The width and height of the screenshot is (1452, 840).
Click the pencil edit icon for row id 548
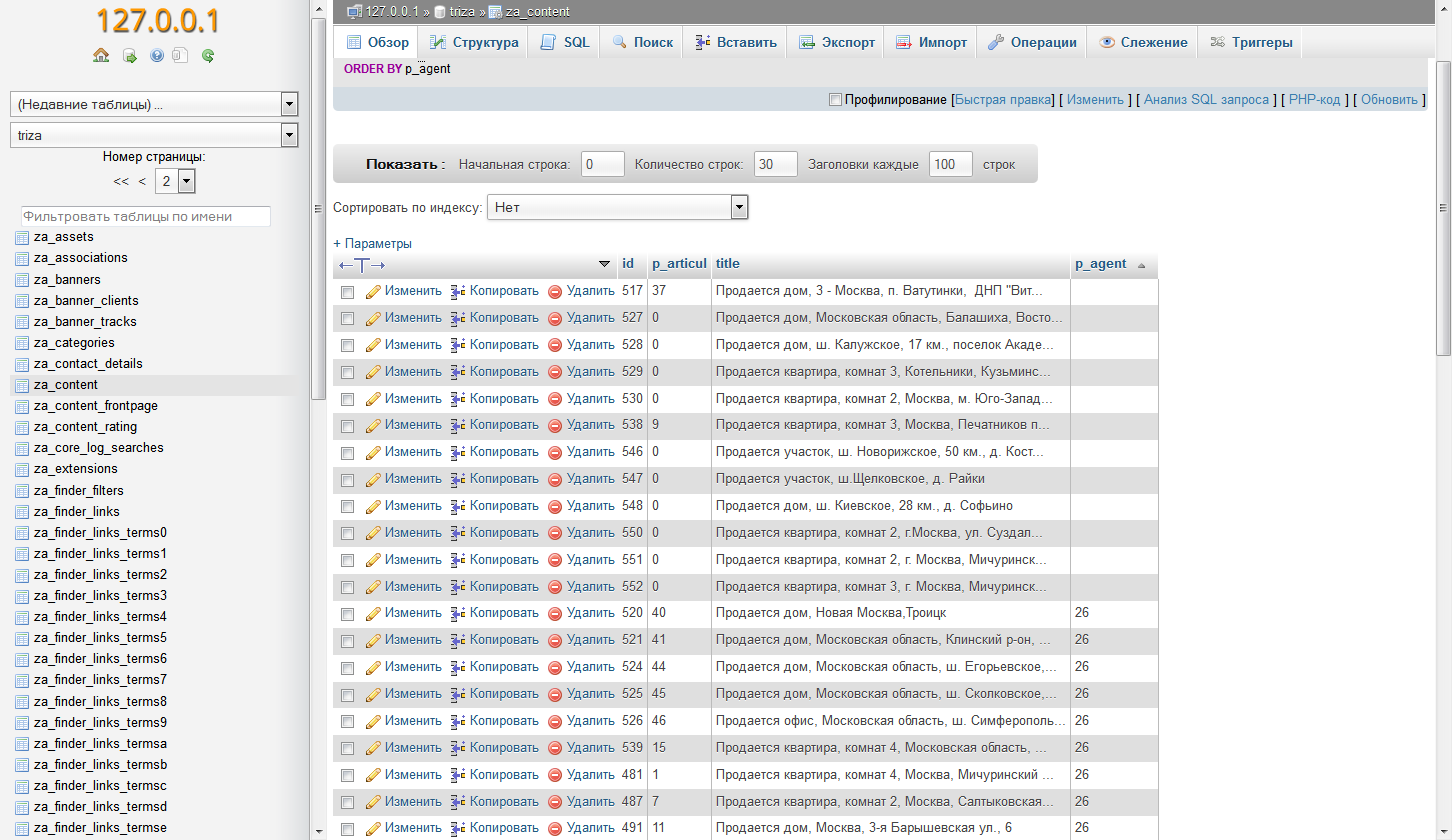coord(373,506)
